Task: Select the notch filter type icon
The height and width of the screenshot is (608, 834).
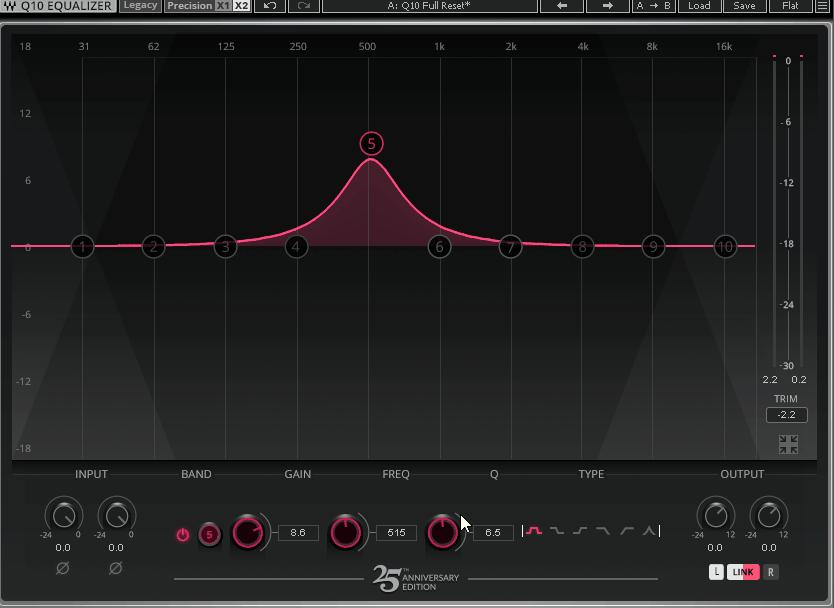Action: (648, 531)
